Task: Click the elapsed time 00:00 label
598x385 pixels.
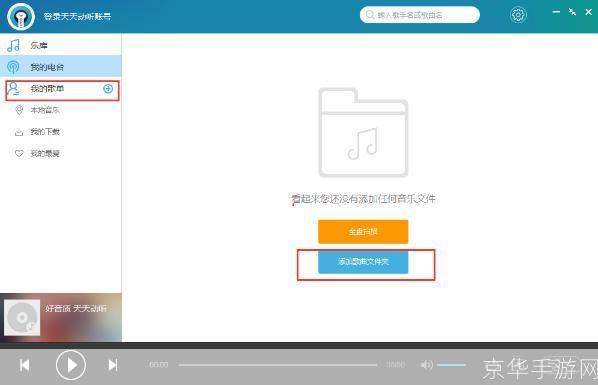Action: [x=159, y=365]
